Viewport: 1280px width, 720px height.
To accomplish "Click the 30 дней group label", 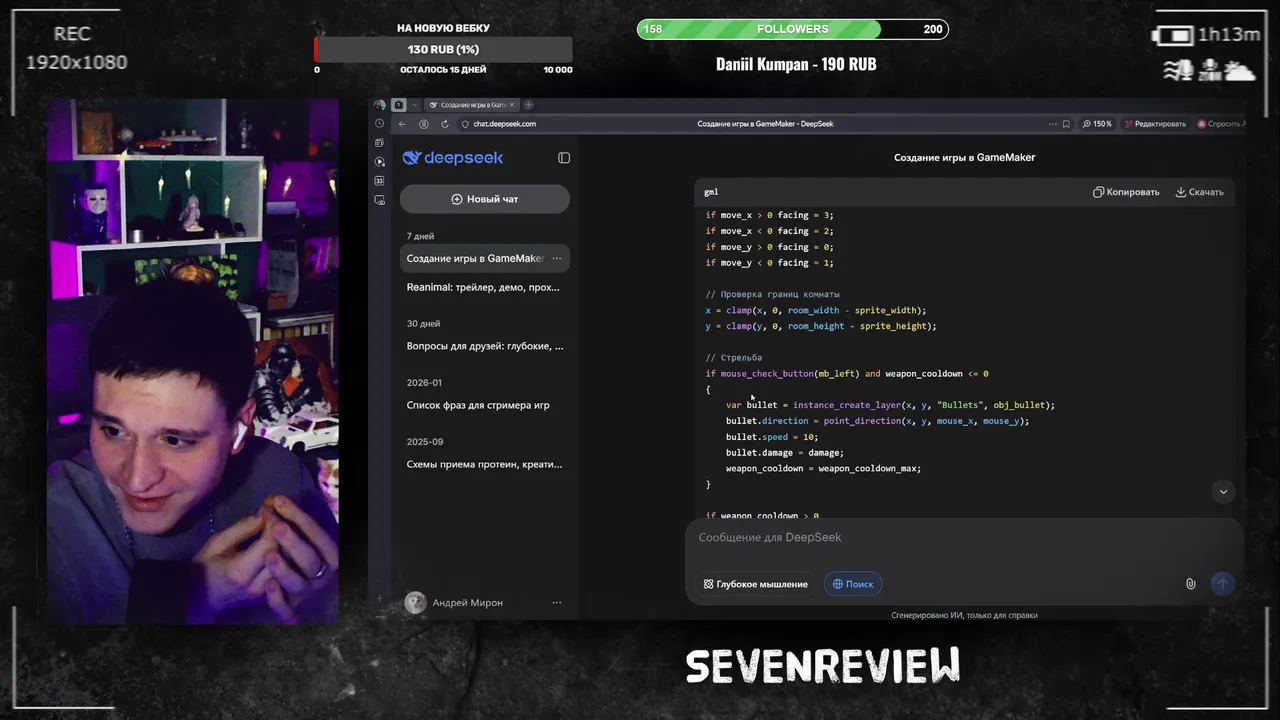I will pos(423,323).
